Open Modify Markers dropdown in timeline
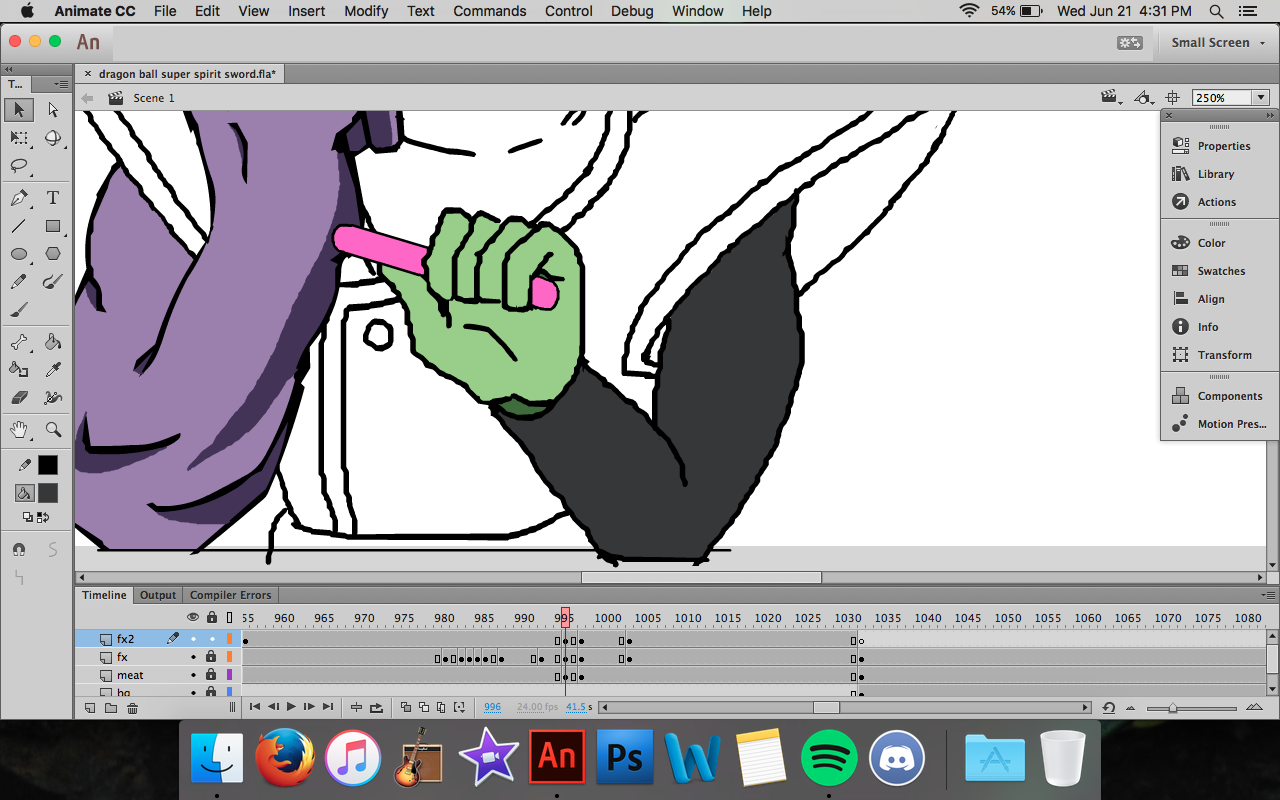Screen dimensions: 1280x800 (x=459, y=708)
